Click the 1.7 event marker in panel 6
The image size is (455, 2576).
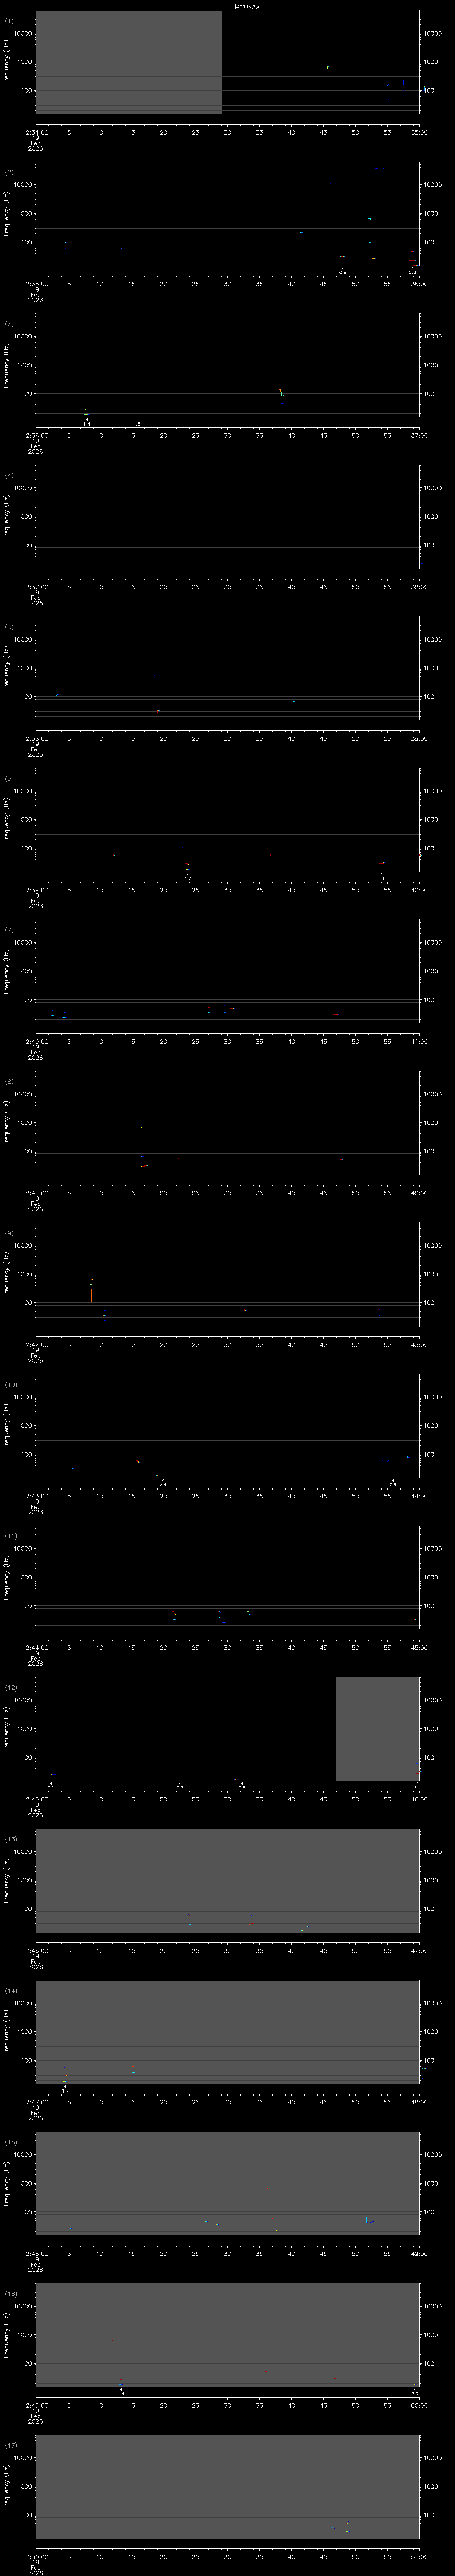click(x=187, y=877)
